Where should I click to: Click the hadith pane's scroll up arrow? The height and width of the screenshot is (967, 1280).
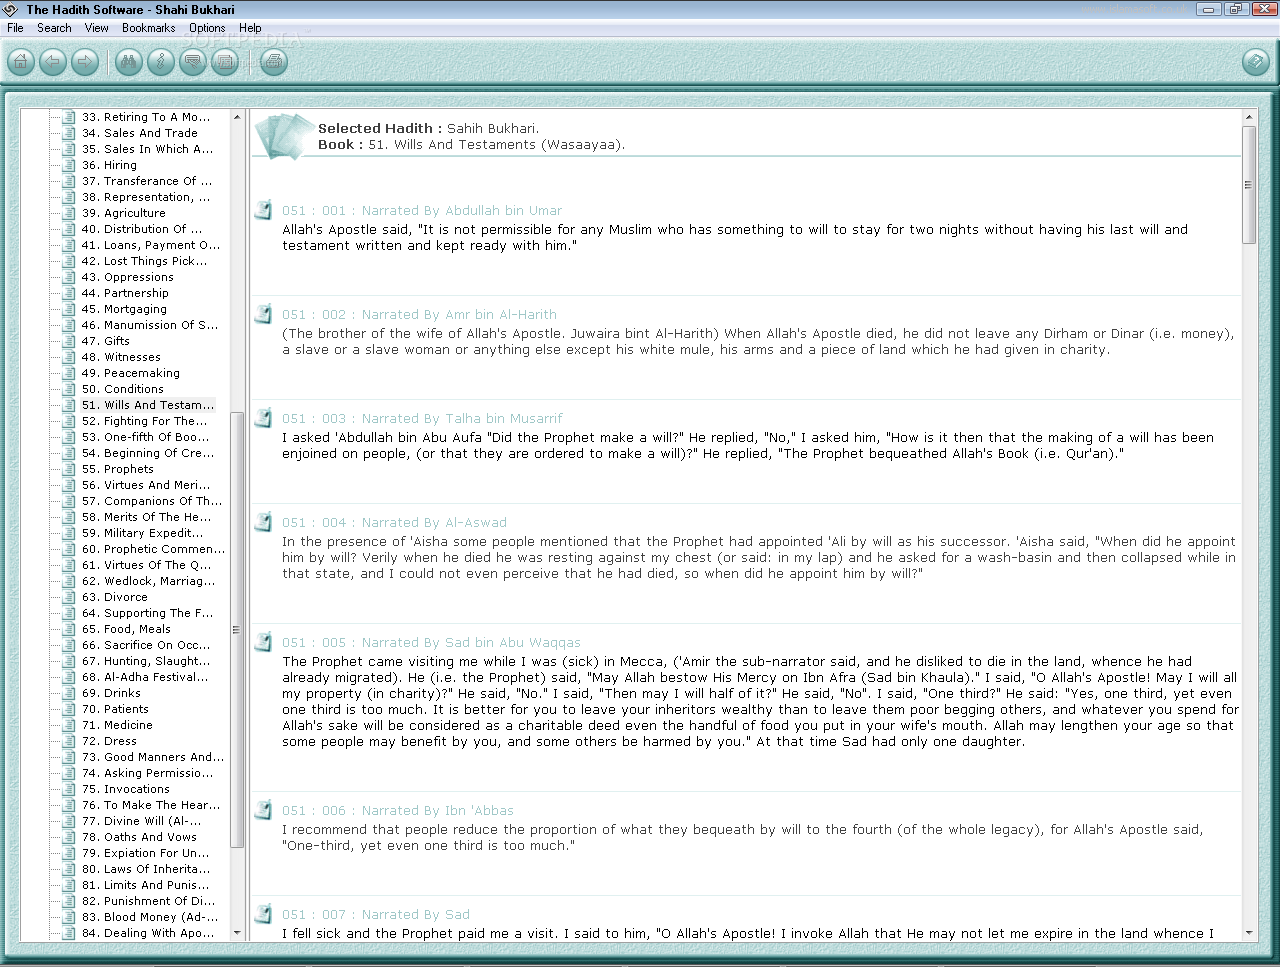click(x=1248, y=117)
